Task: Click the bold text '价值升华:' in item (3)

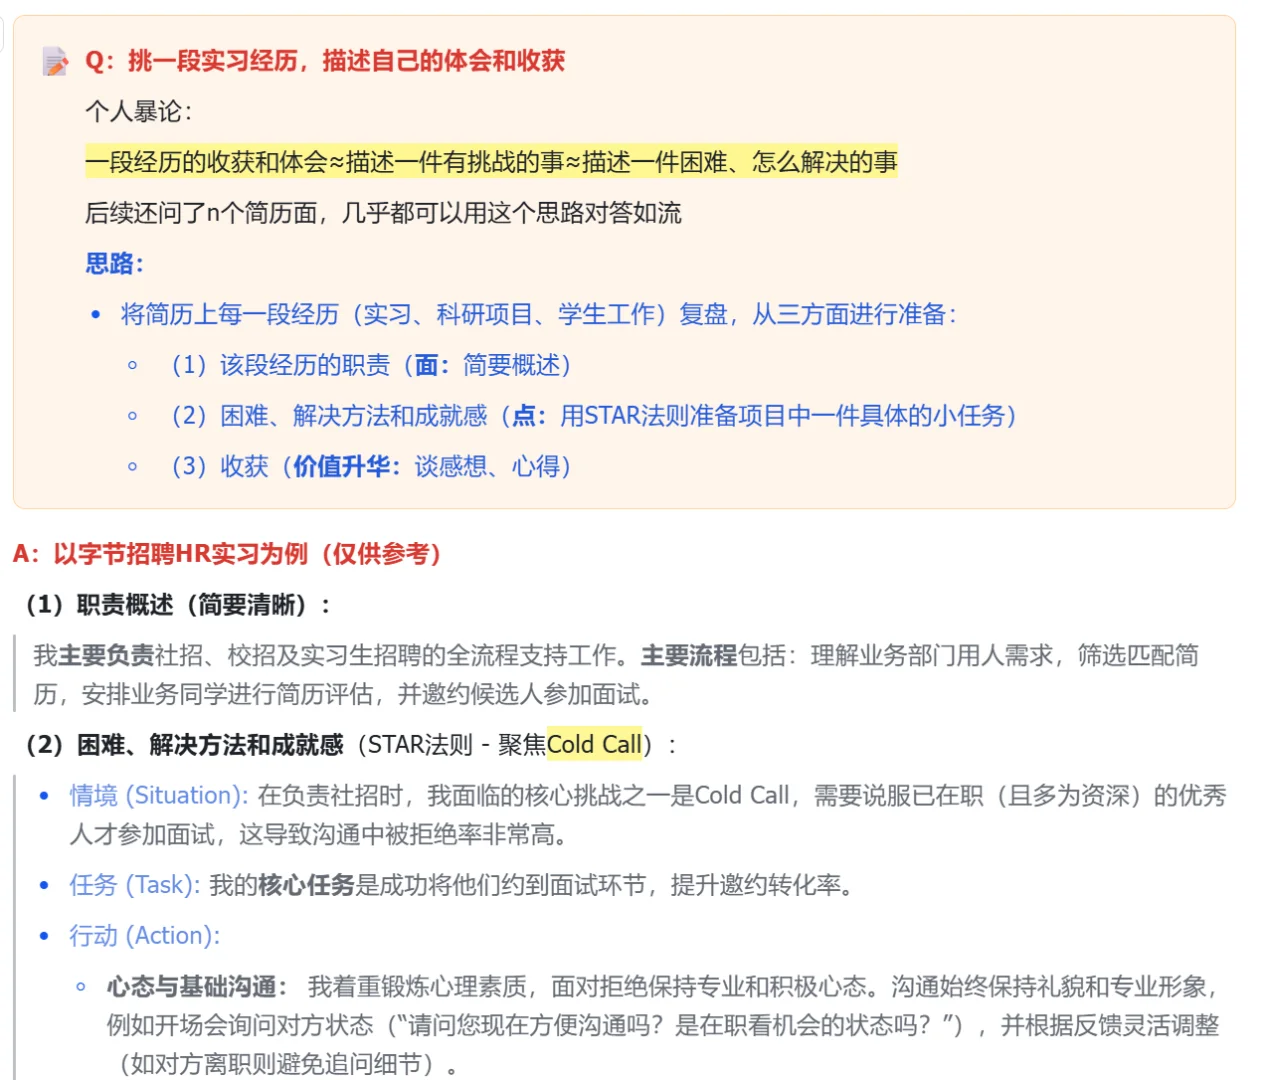Action: click(347, 467)
